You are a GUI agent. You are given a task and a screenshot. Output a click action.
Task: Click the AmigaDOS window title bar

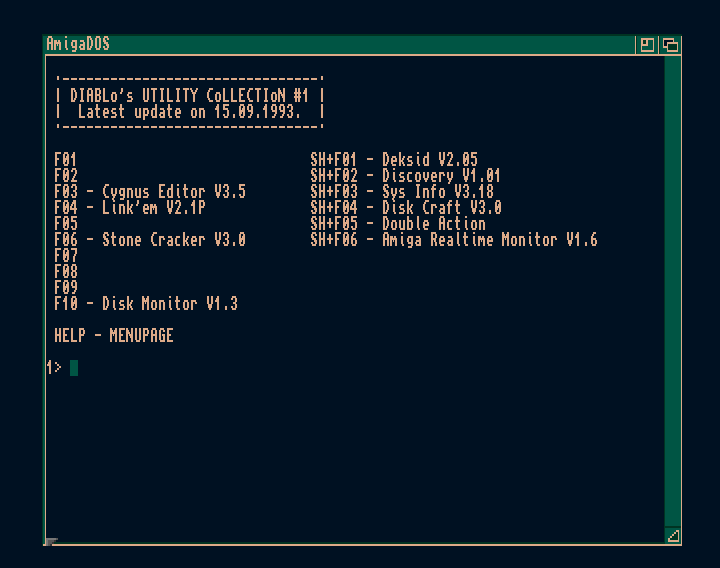(x=340, y=44)
